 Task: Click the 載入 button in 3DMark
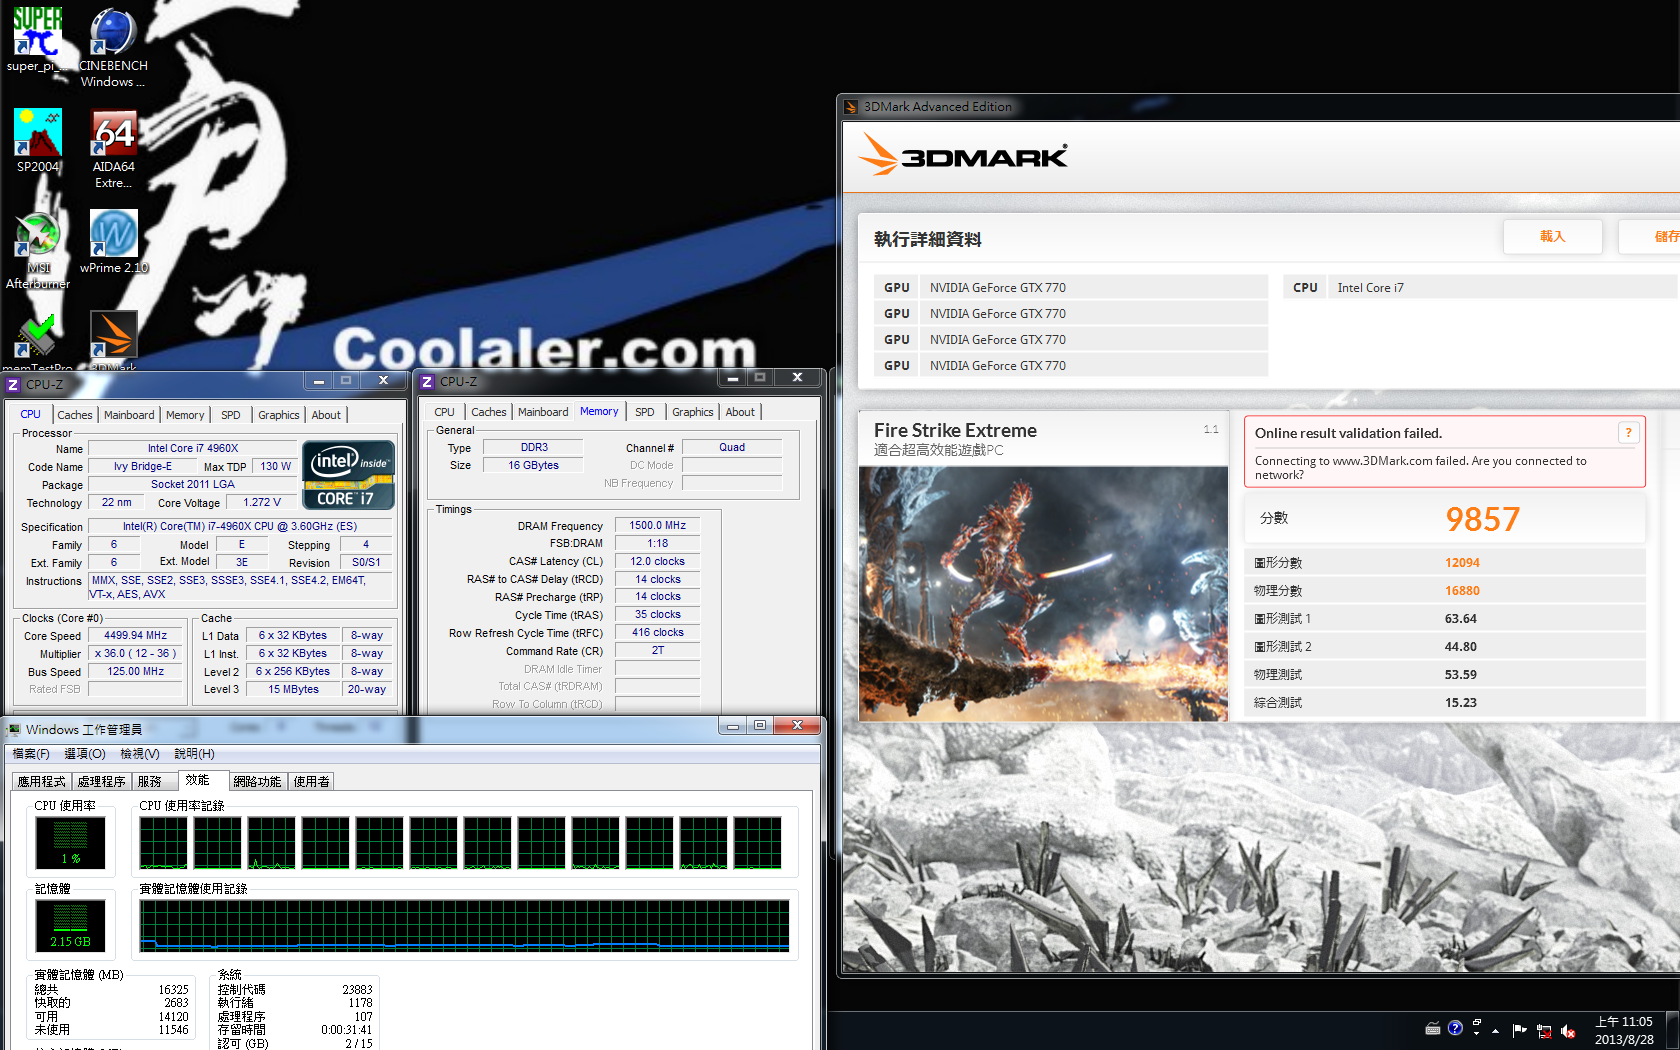[x=1552, y=237]
